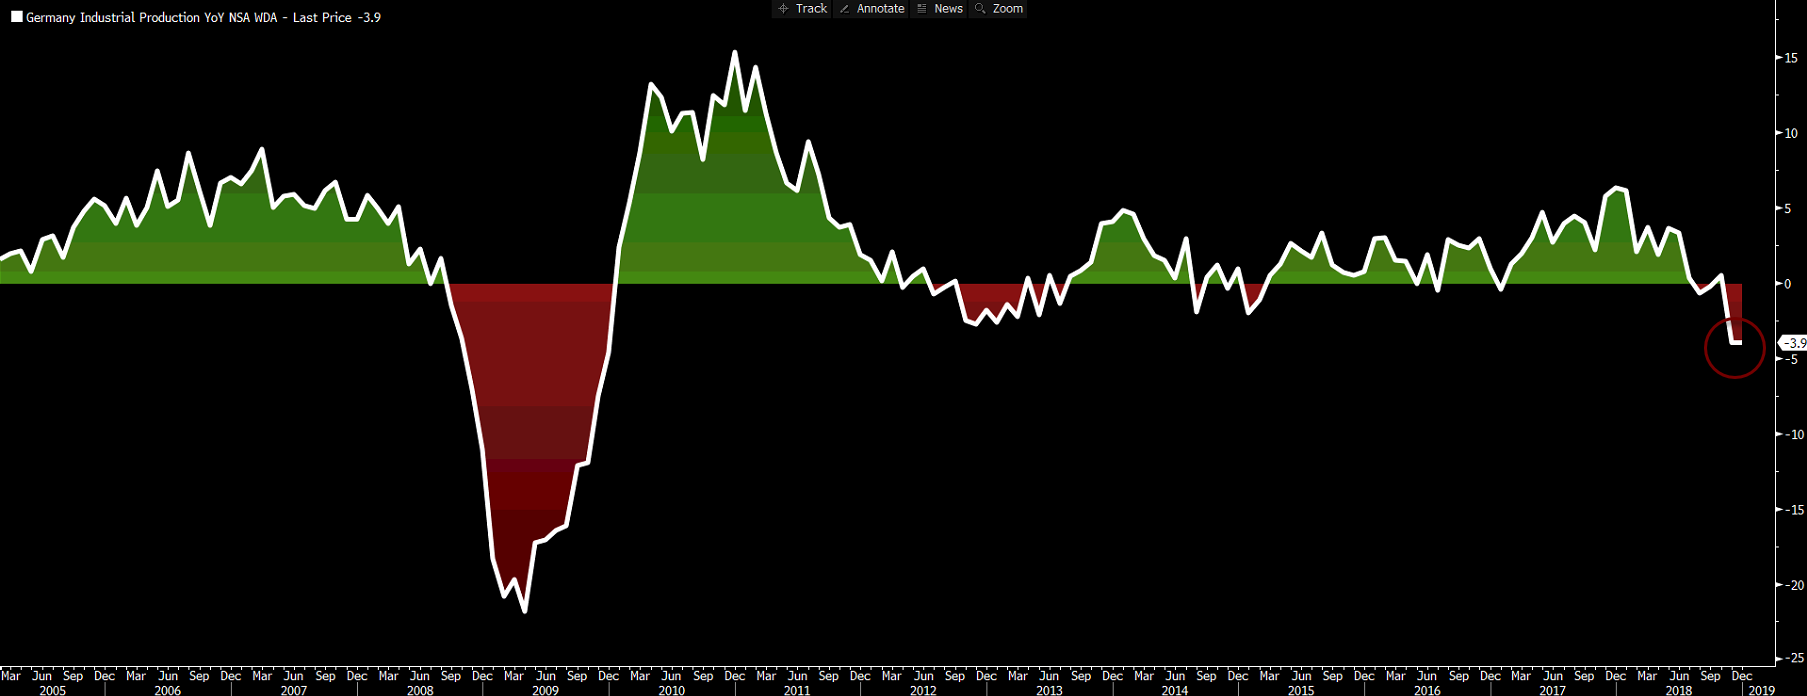Select the 2005 year label on x-axis
Screen dimensions: 1807x696
pyautogui.click(x=52, y=690)
